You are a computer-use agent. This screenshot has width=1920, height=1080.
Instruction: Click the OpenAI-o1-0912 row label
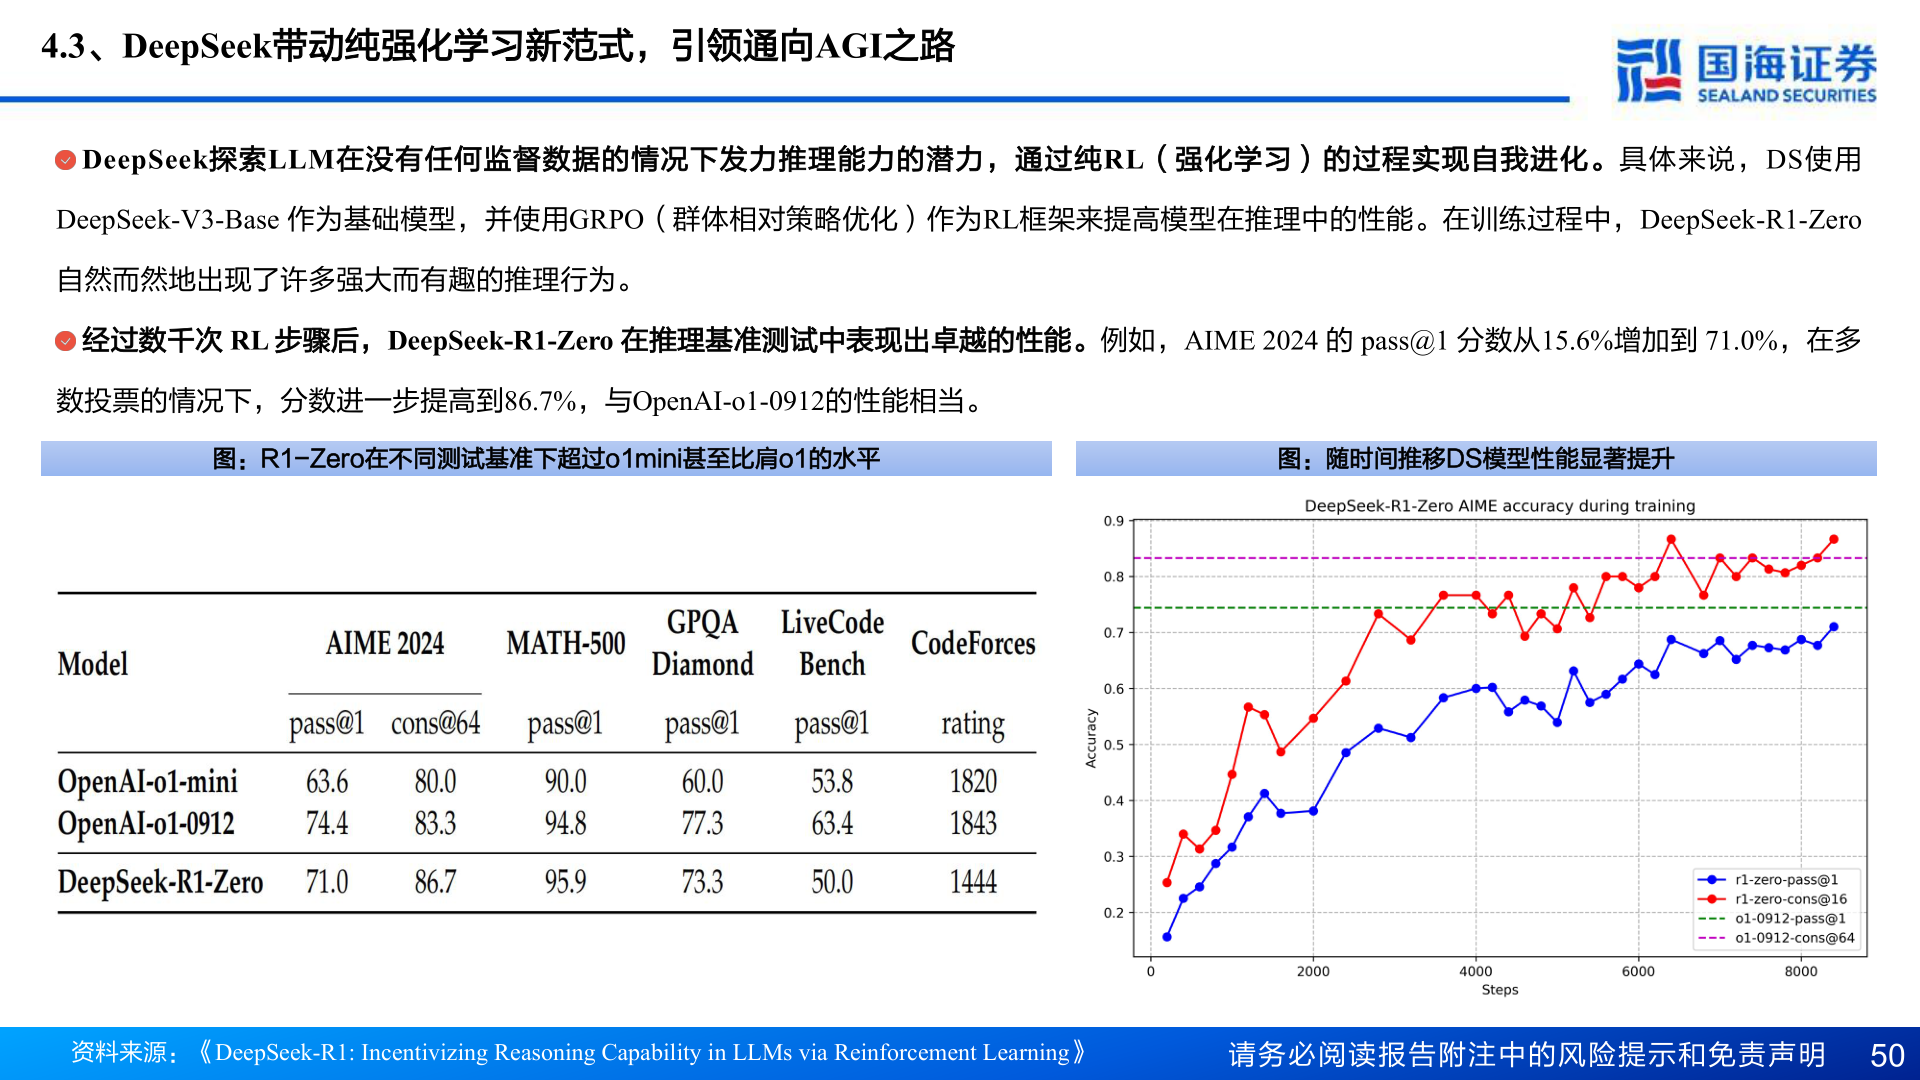coord(146,824)
